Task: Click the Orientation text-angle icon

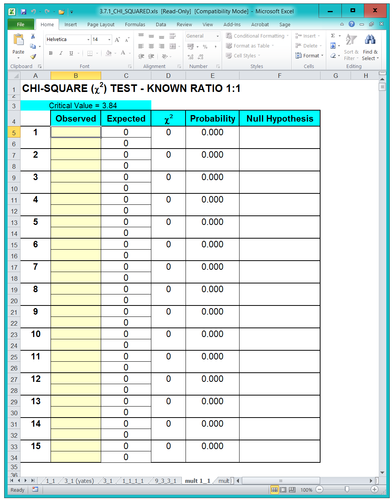Action: click(x=164, y=56)
